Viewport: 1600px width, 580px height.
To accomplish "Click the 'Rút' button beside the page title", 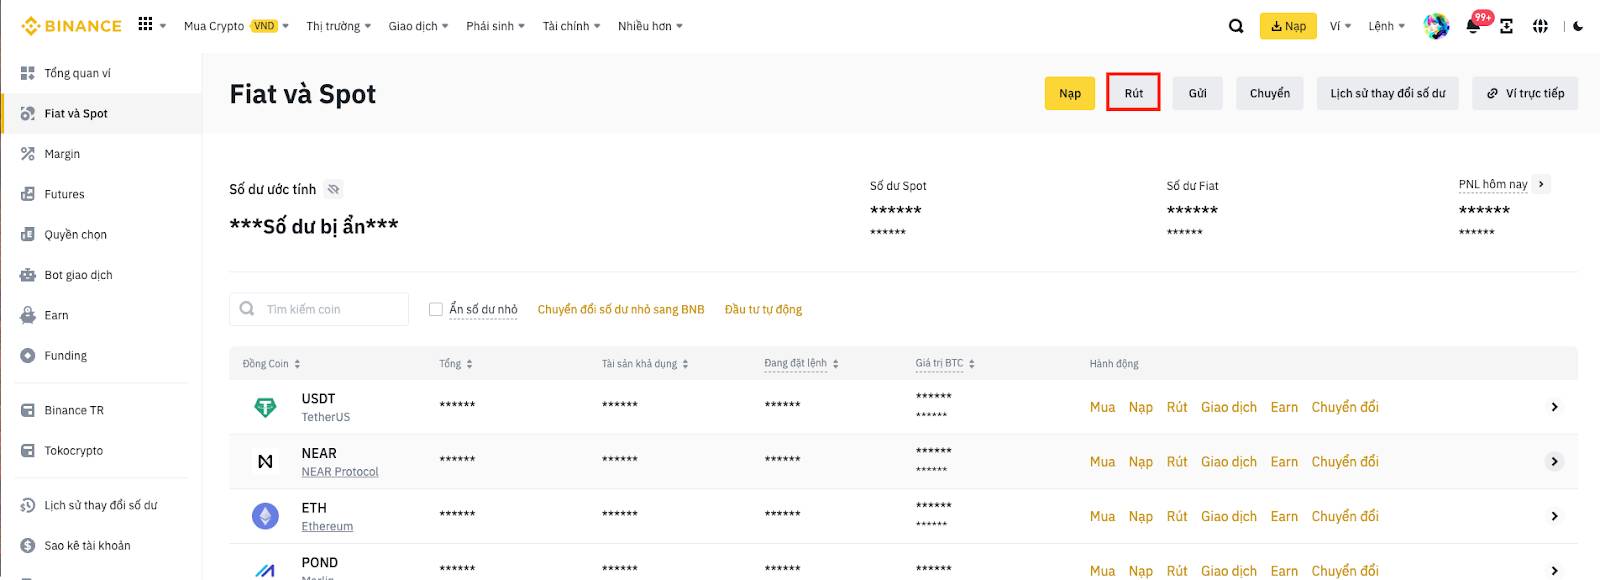I will [1133, 93].
